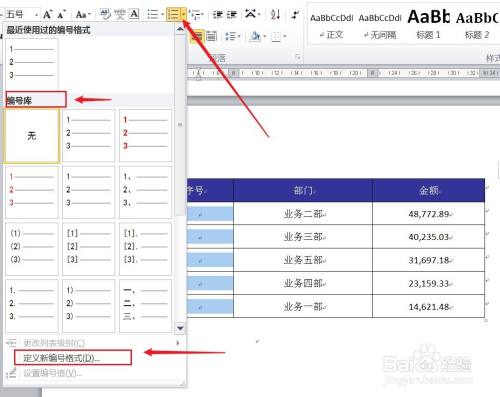Viewport: 500px width, 397px height.
Task: Click the 业务二部 table cell
Action: 303,214
